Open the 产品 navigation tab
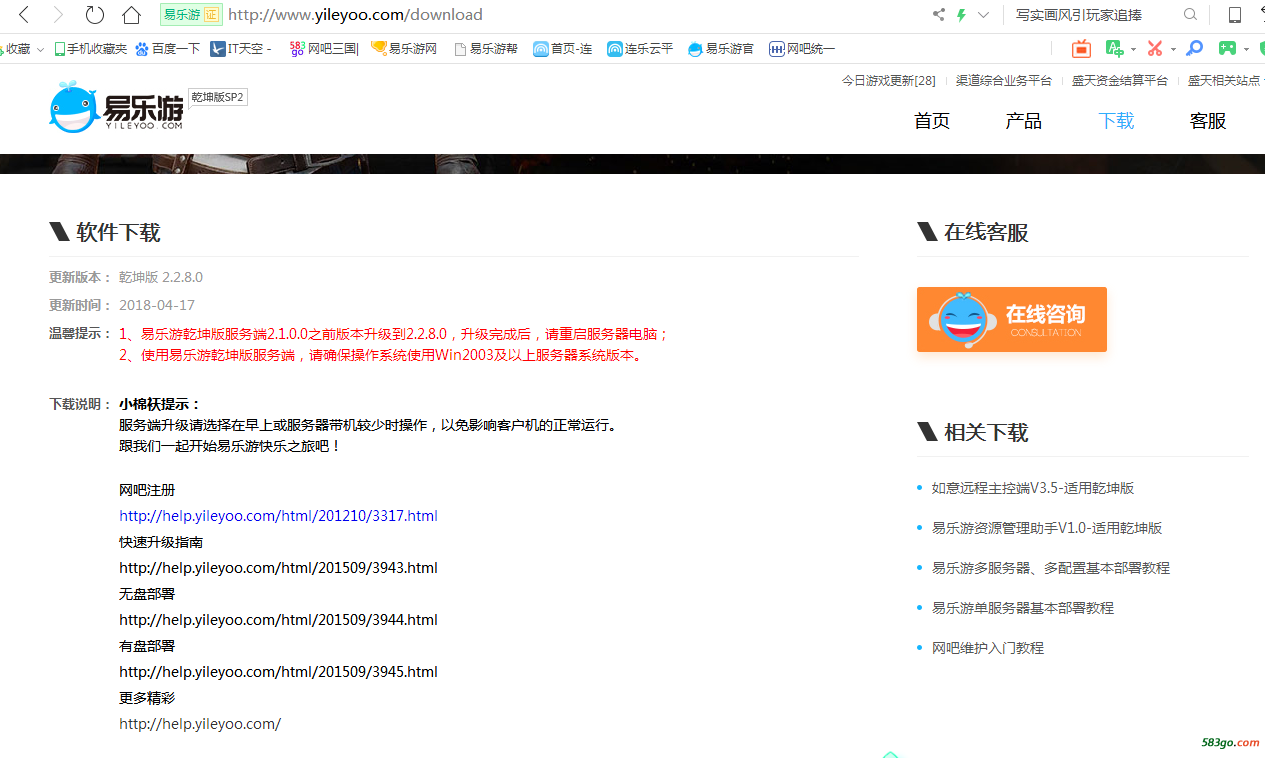Viewport: 1265px width, 758px height. 1024,121
